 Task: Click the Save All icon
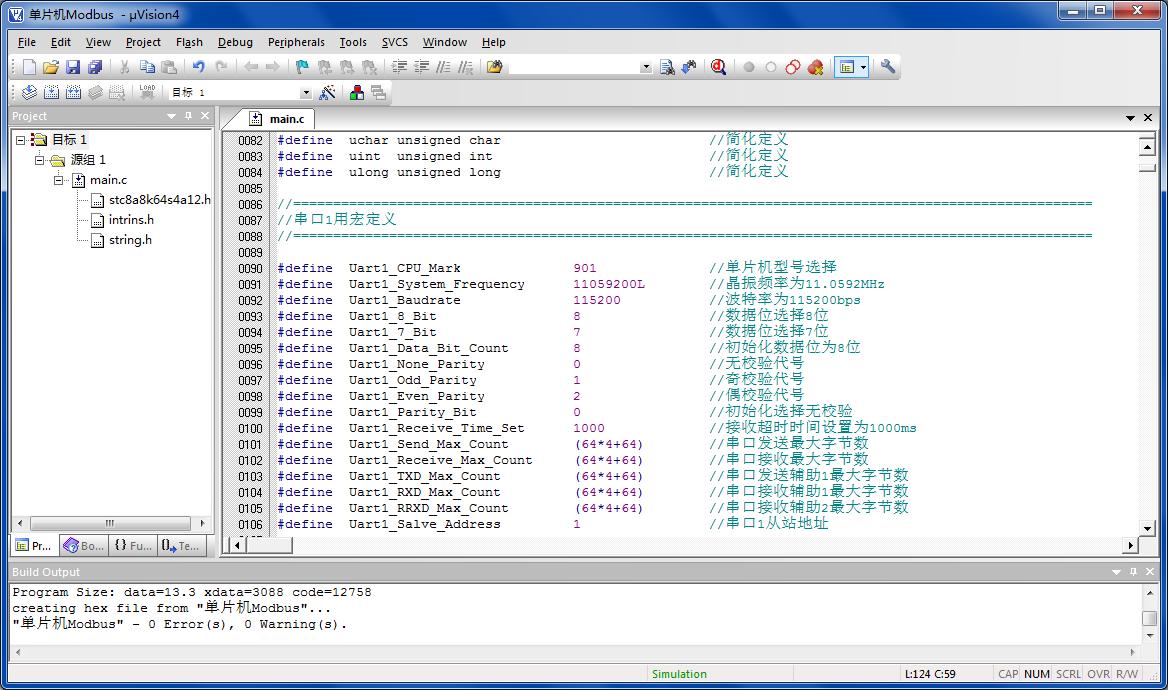(x=95, y=67)
